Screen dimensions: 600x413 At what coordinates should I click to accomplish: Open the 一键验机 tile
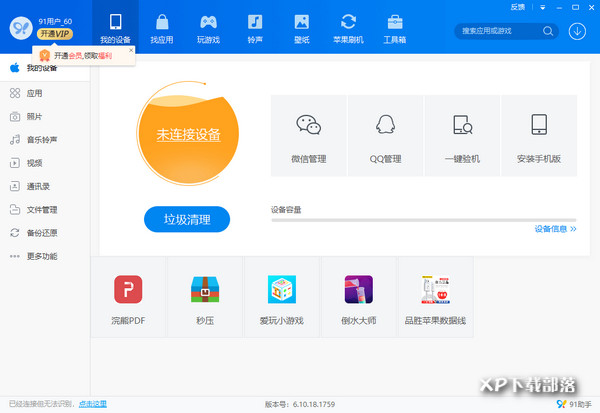tap(462, 135)
